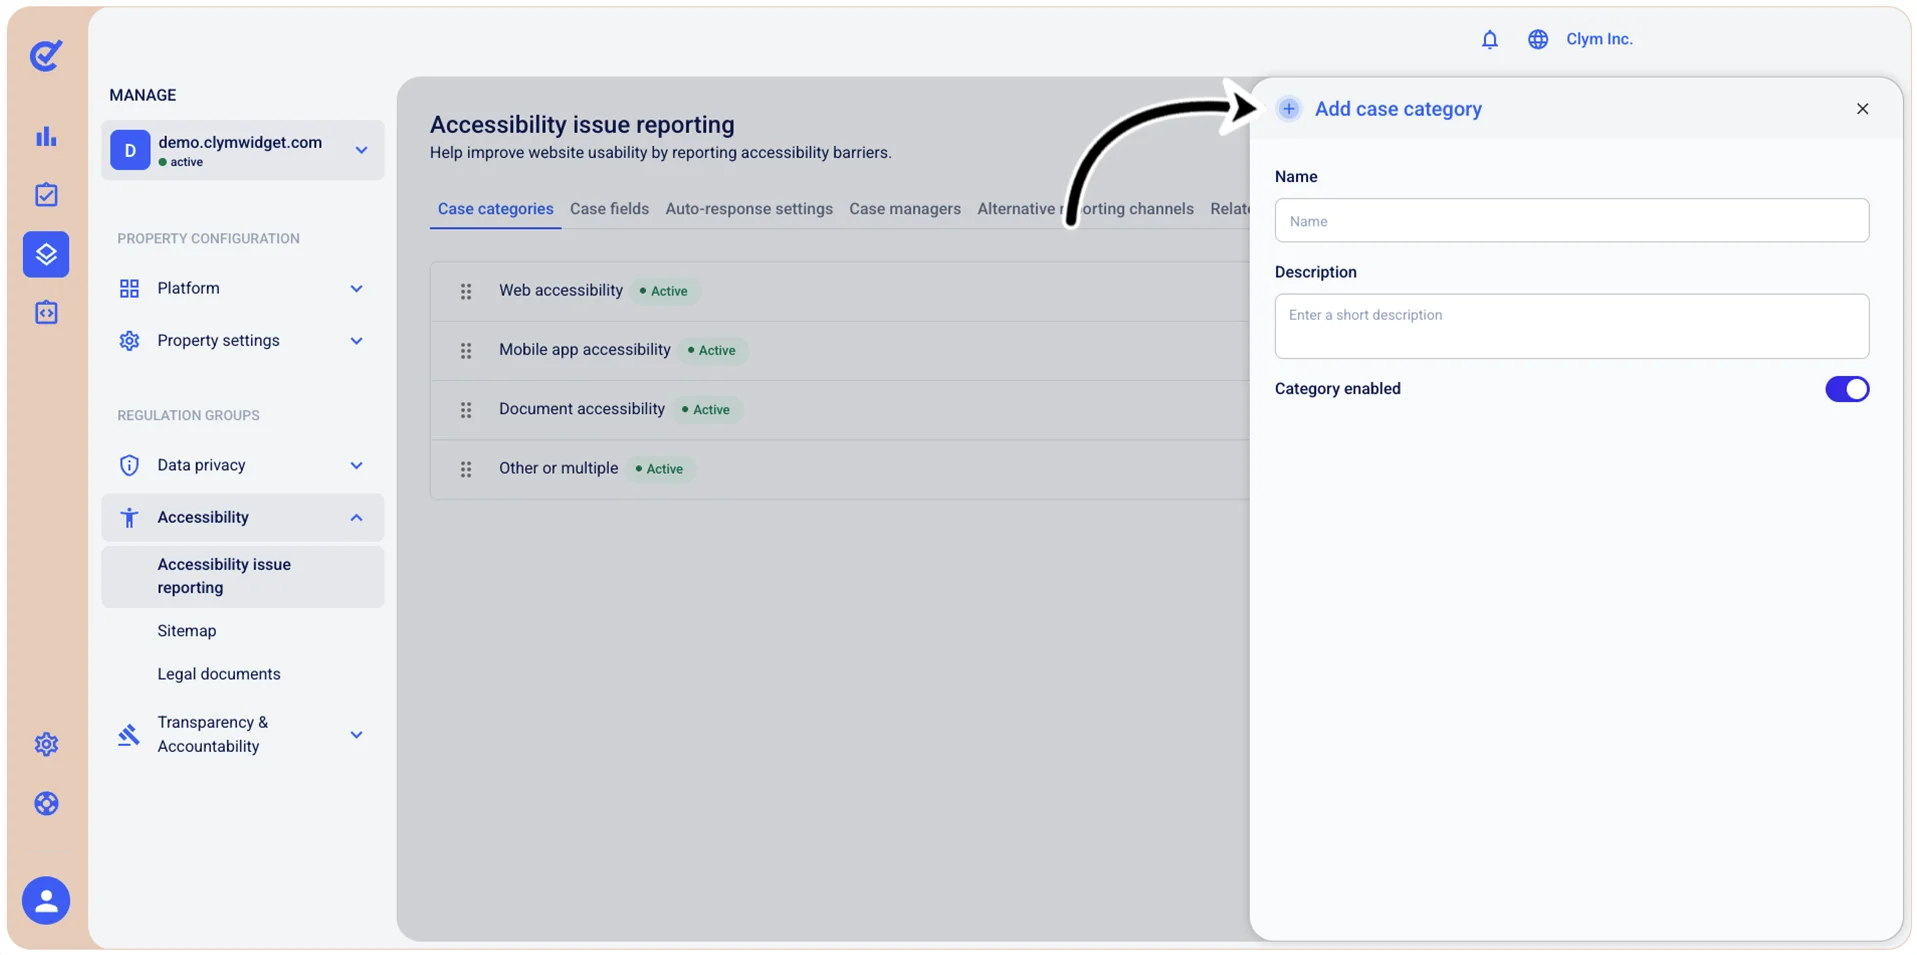Open the code snippet sidebar icon
1917x955 pixels.
46,313
